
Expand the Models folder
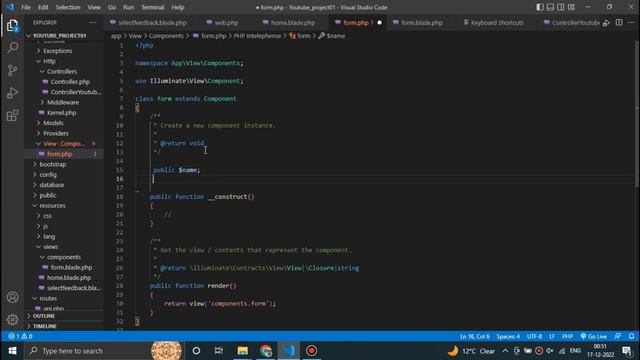coord(53,123)
